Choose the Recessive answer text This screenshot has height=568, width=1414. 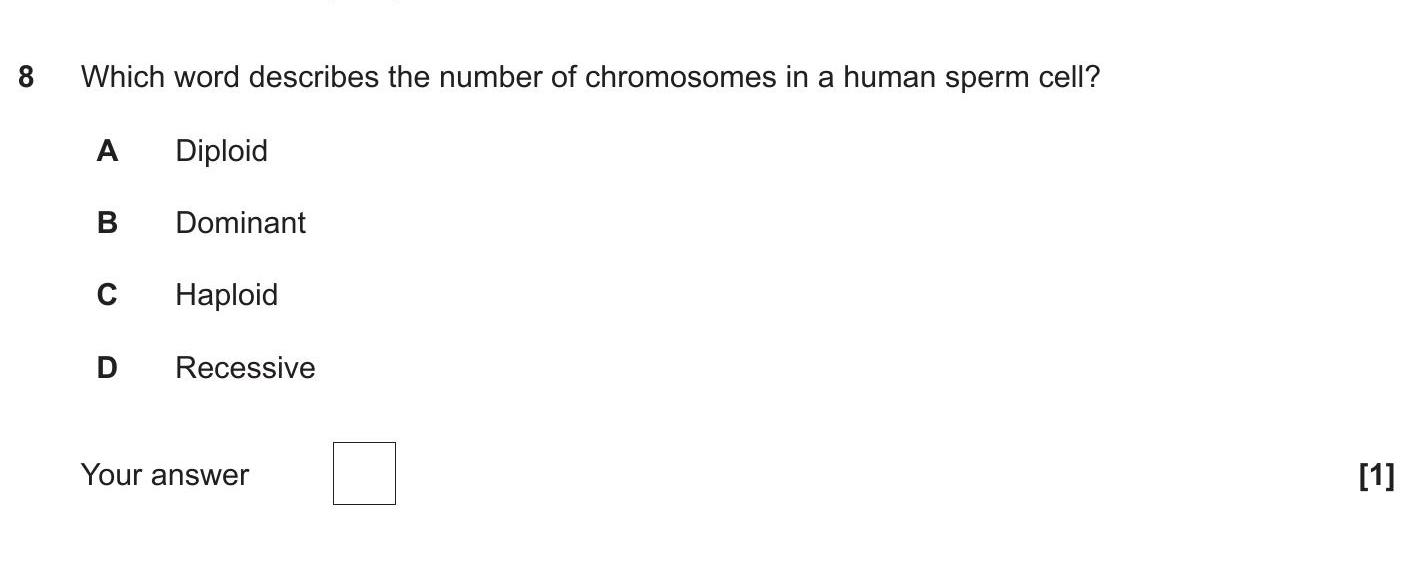coord(245,368)
